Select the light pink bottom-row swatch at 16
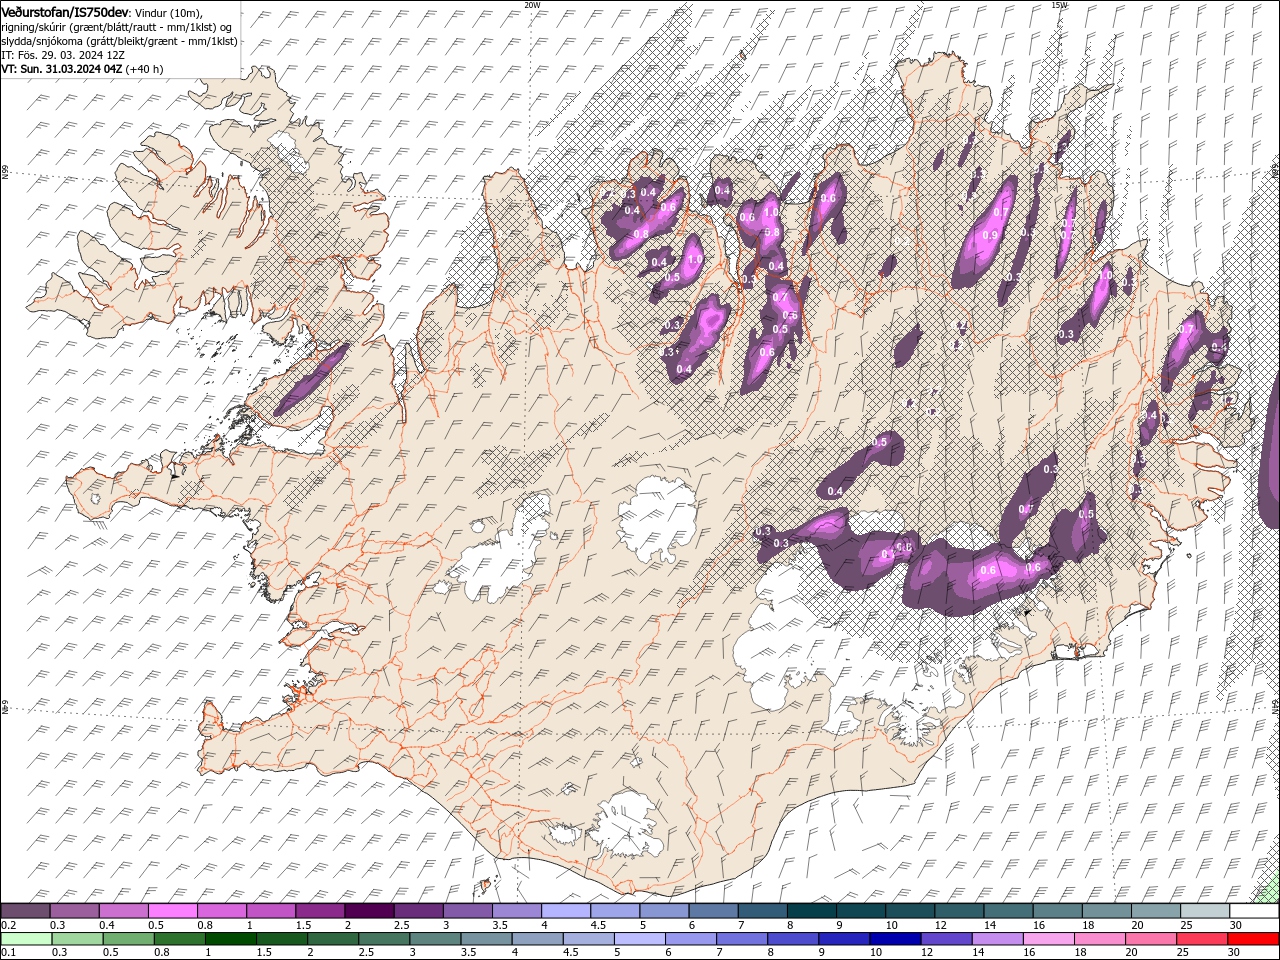This screenshot has width=1280, height=960. (1049, 939)
